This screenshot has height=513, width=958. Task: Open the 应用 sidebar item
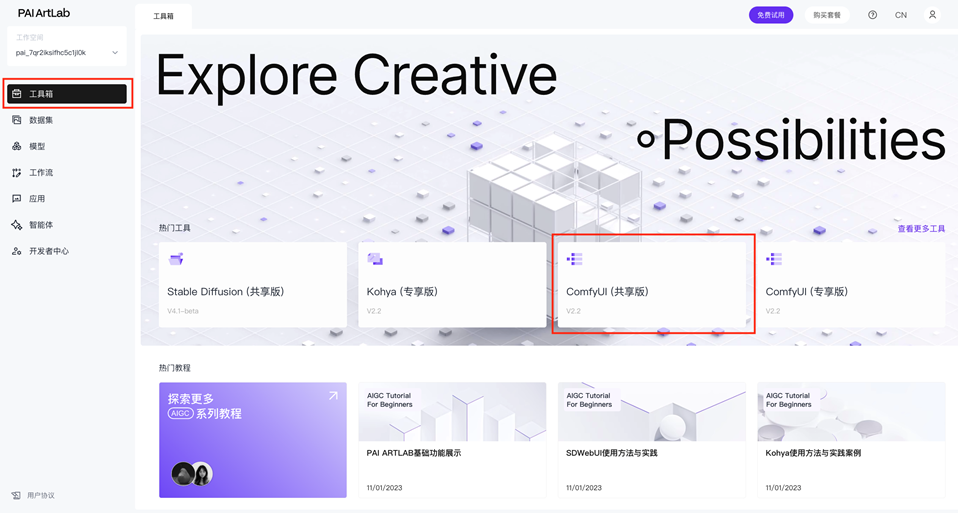pos(67,198)
